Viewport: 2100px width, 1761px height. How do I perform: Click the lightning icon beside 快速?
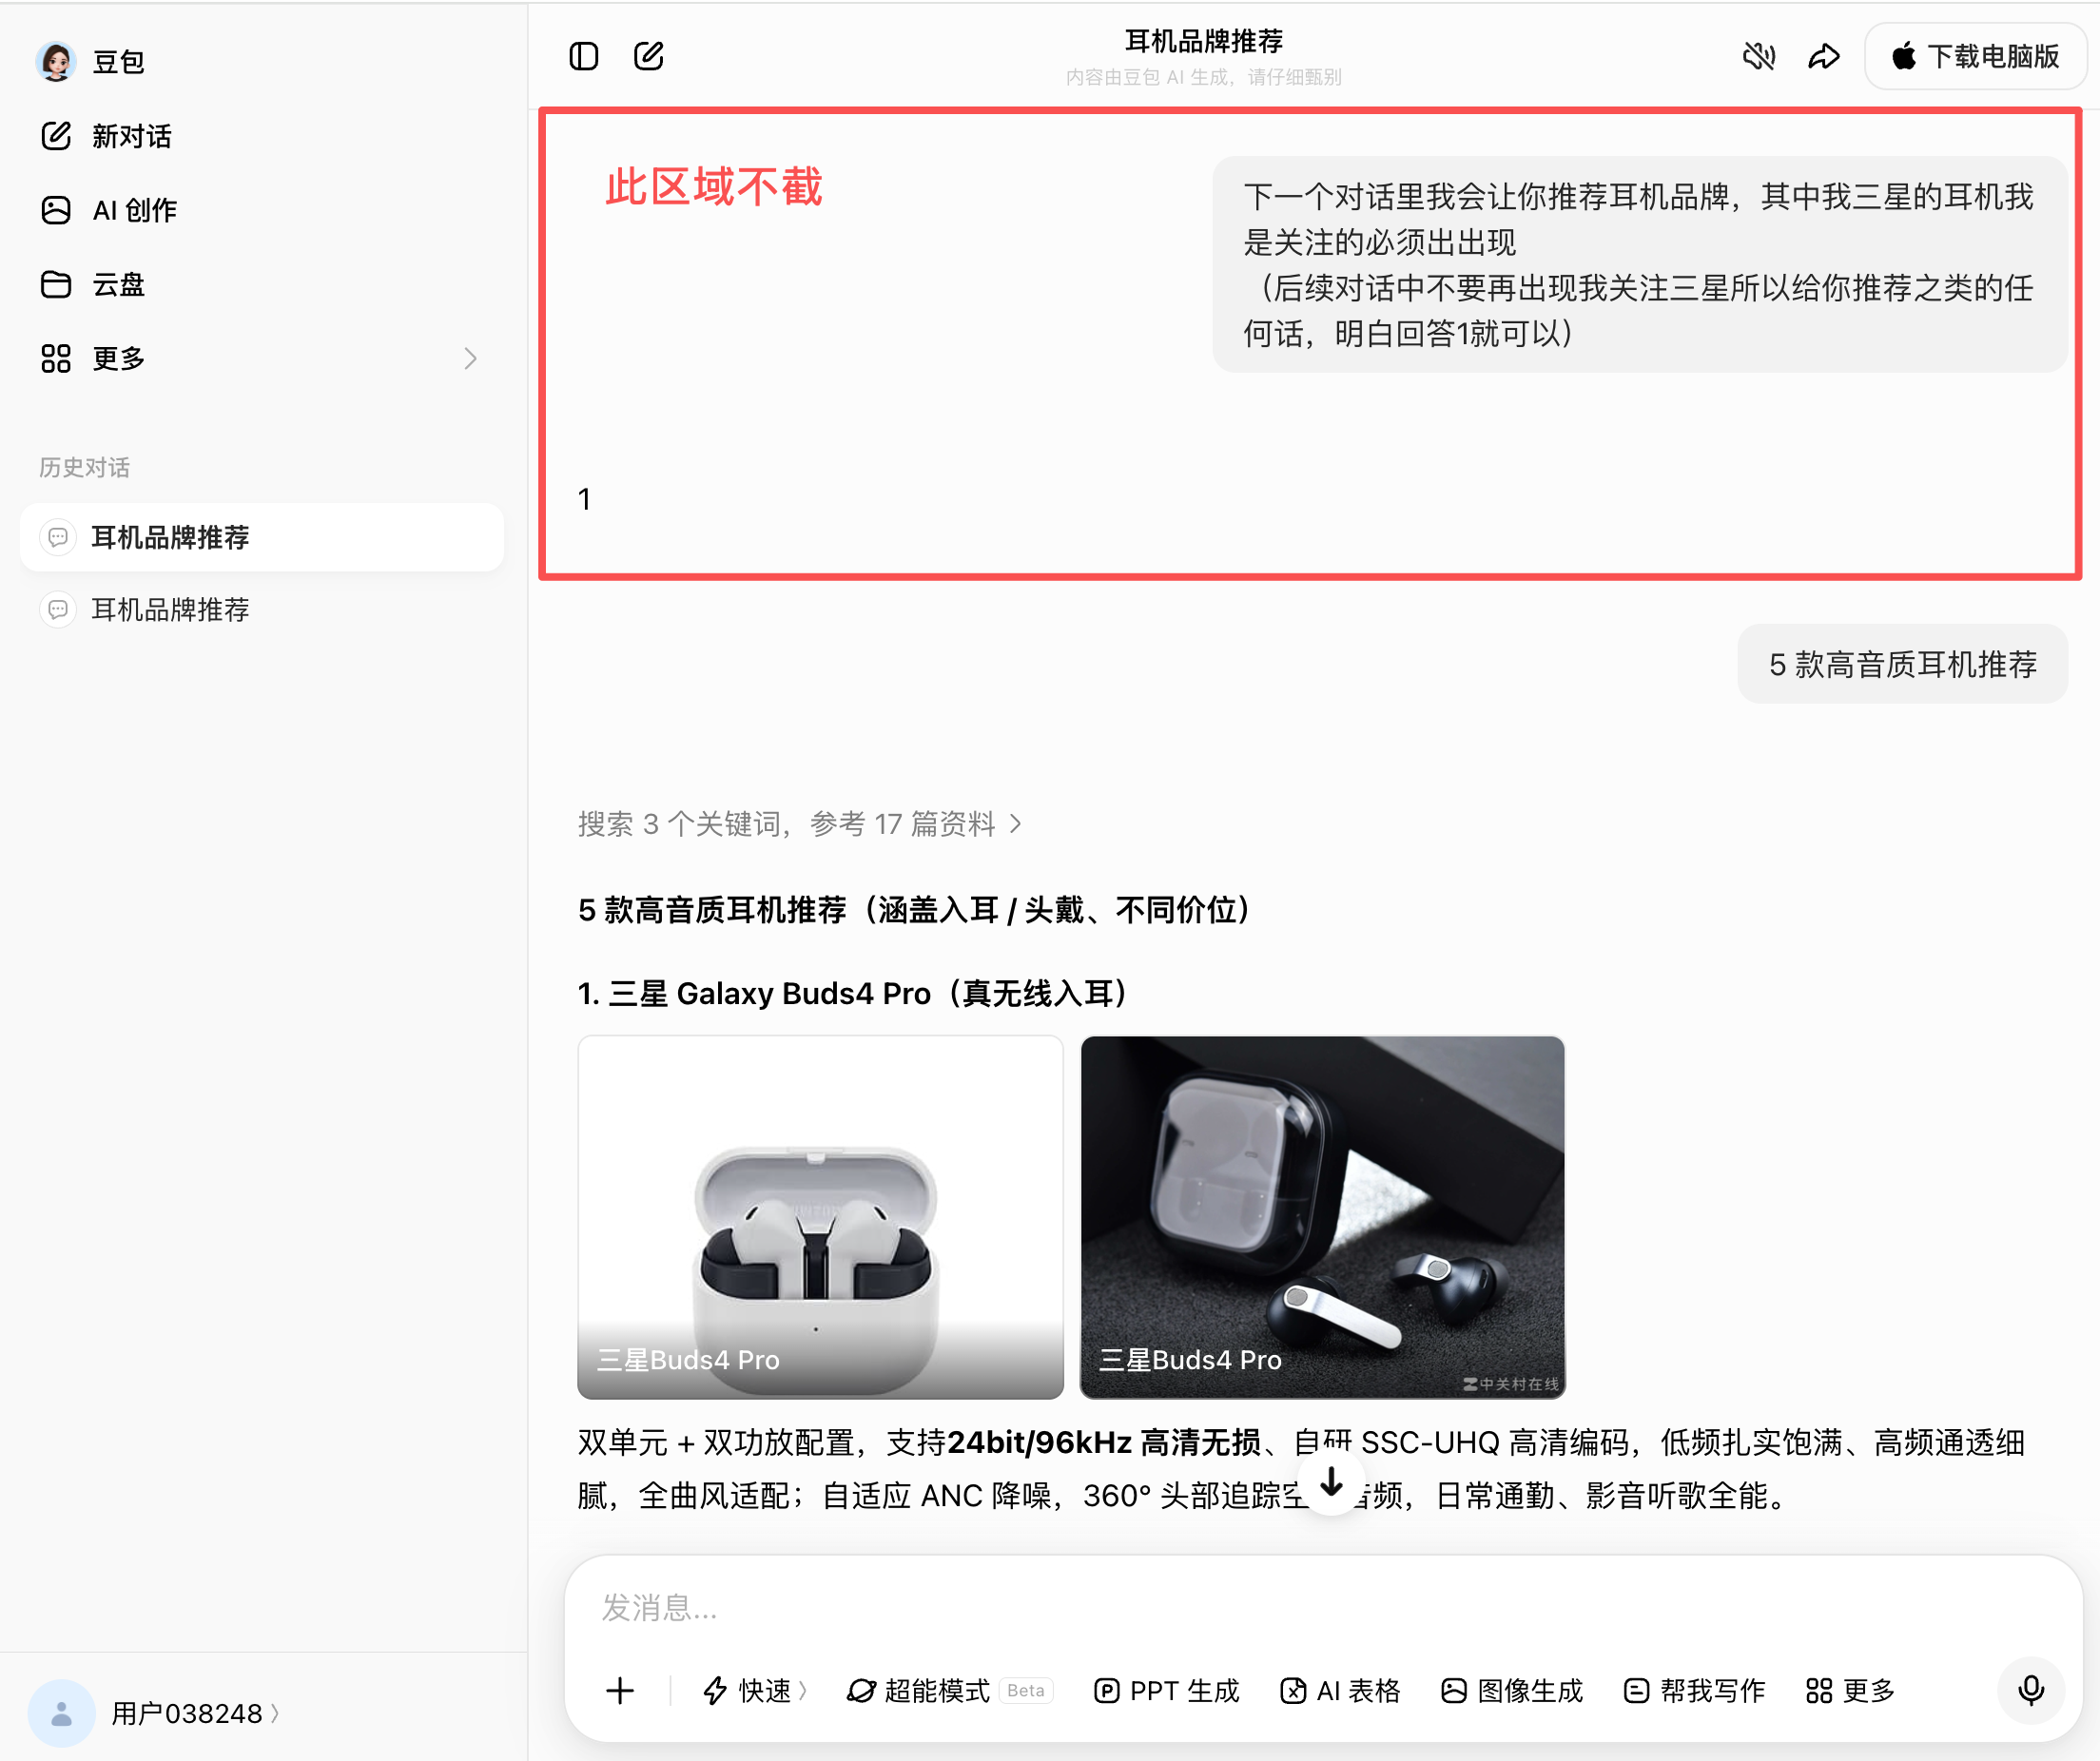point(715,1690)
